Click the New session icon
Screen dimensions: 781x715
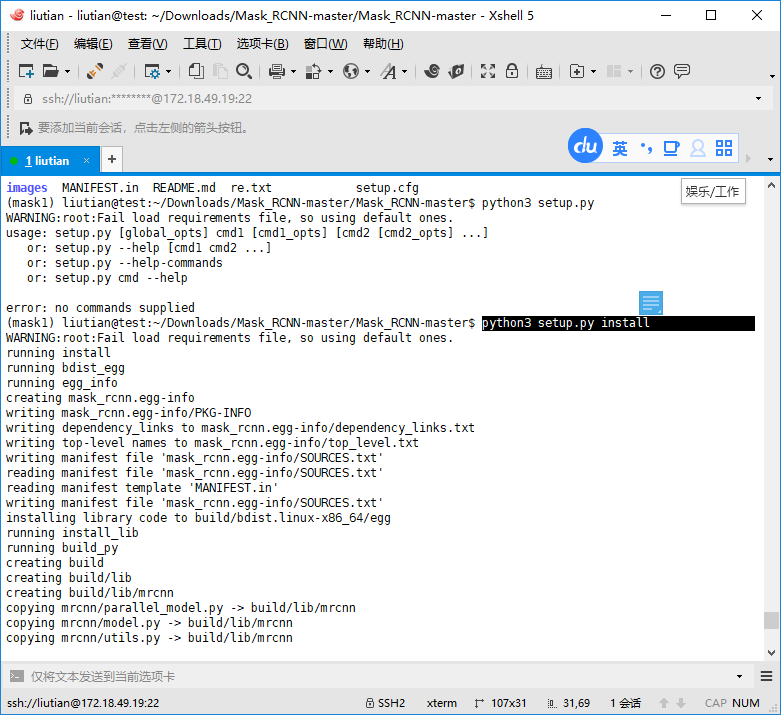[x=26, y=71]
